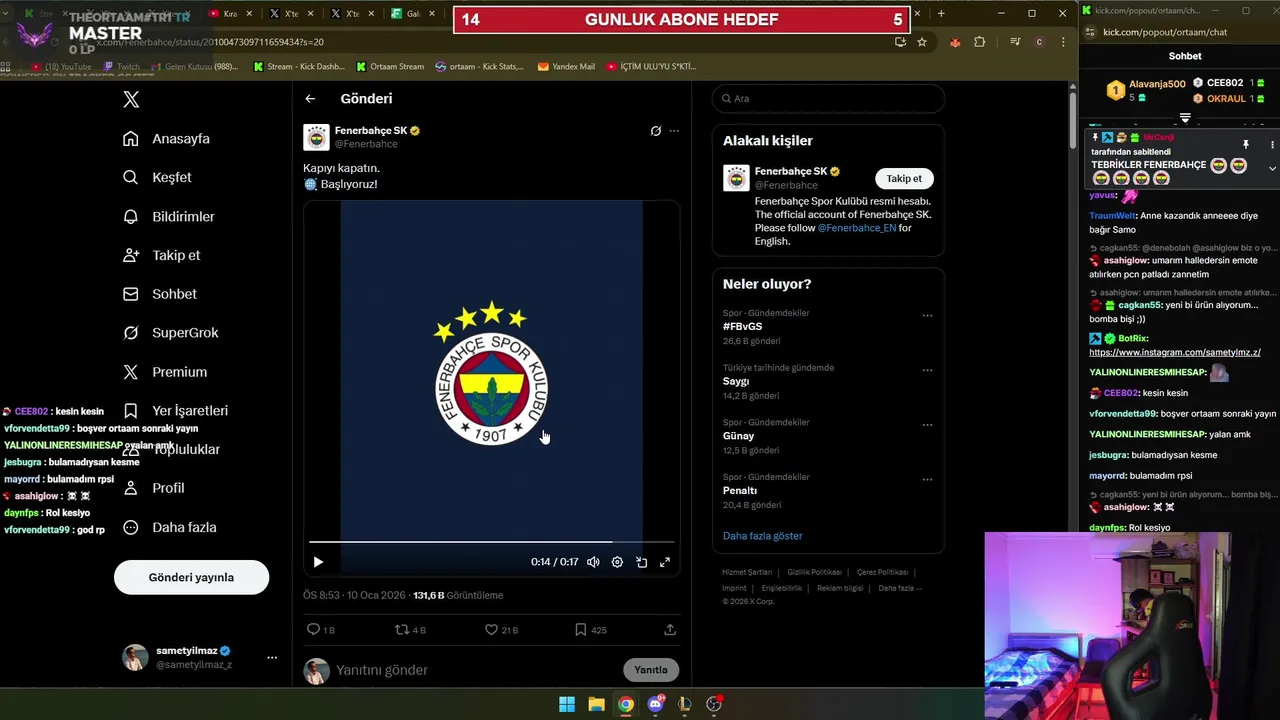Open Premium X icon
Viewport: 1280px width, 720px height.
131,372
